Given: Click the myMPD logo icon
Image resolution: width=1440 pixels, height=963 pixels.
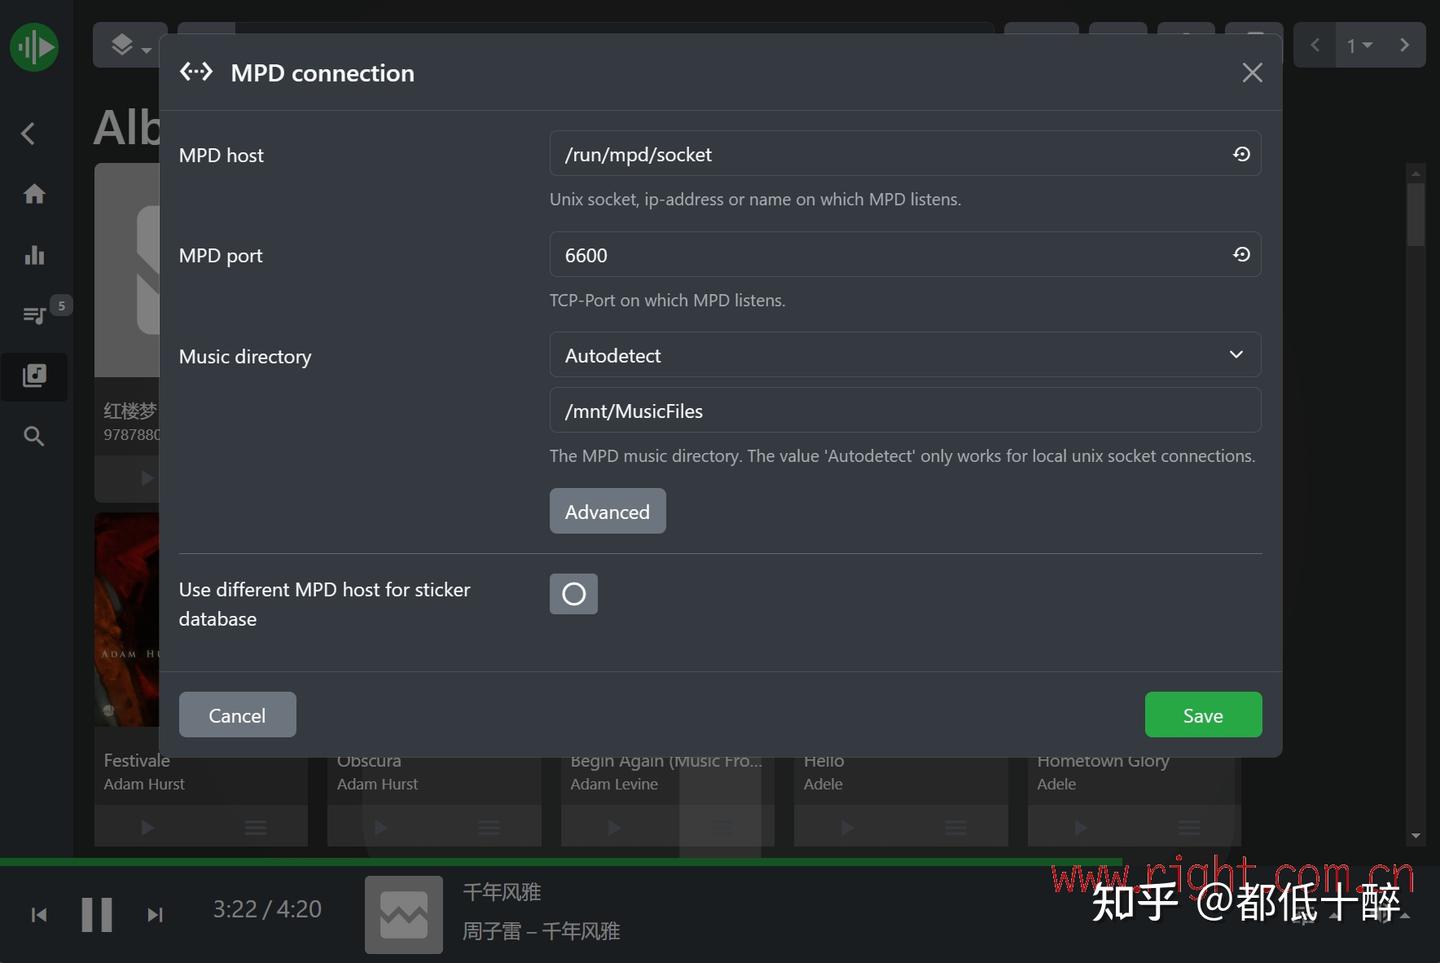Looking at the screenshot, I should (34, 47).
